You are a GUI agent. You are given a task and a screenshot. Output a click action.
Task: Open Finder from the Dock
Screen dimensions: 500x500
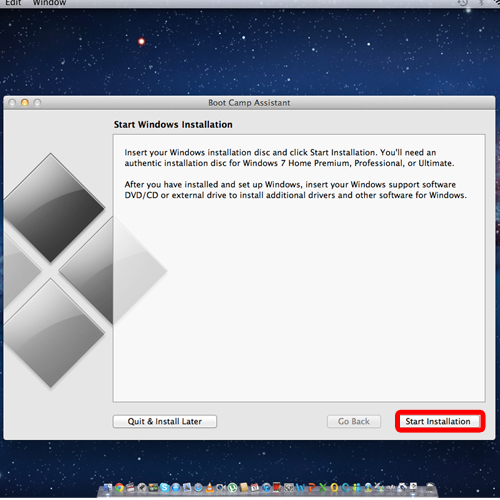(107, 488)
